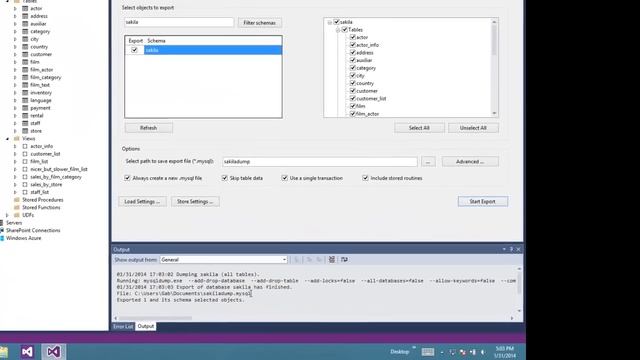Open the Output panel window position dropdown
The image size is (640, 360).
click(x=504, y=249)
